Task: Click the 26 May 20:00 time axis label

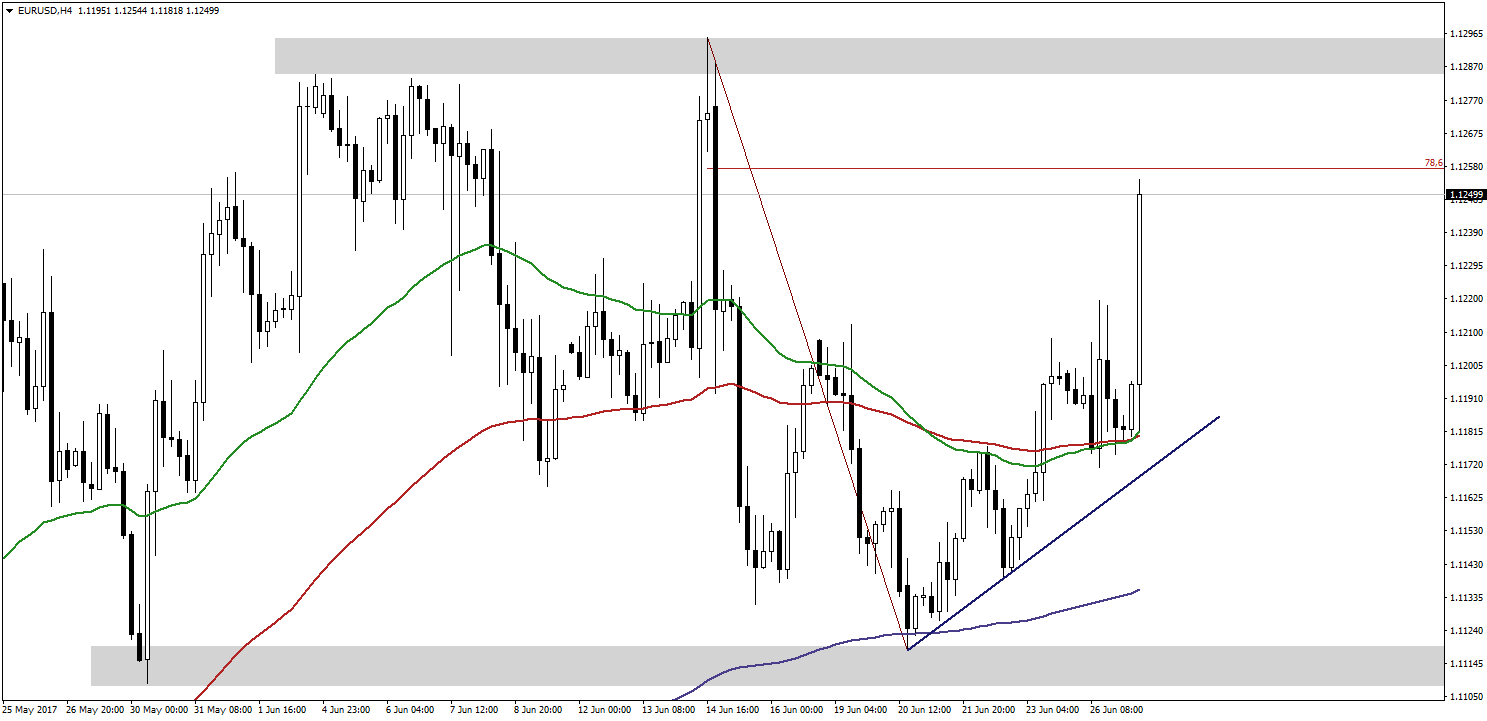Action: coord(93,710)
